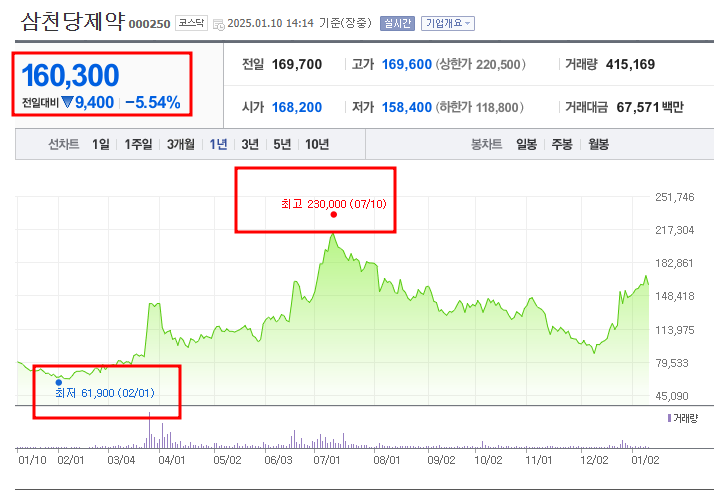Image resolution: width=714 pixels, height=490 pixels.
Task: Click the blue 최저 marker dot
Action: [x=59, y=383]
